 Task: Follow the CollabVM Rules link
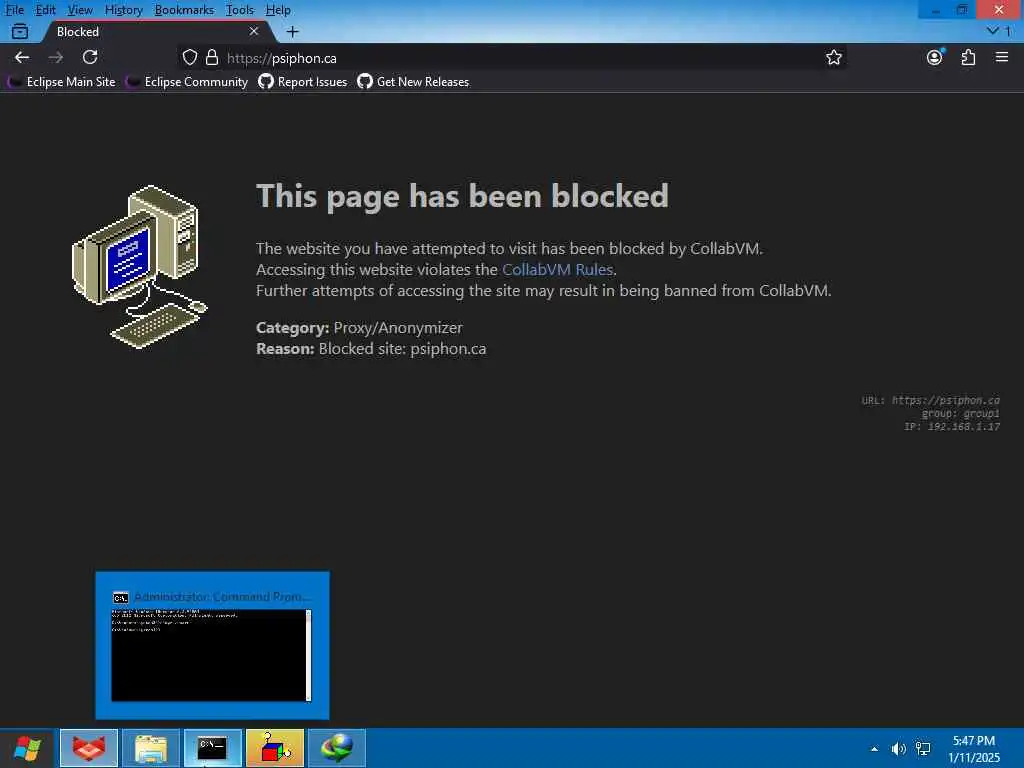tap(557, 269)
